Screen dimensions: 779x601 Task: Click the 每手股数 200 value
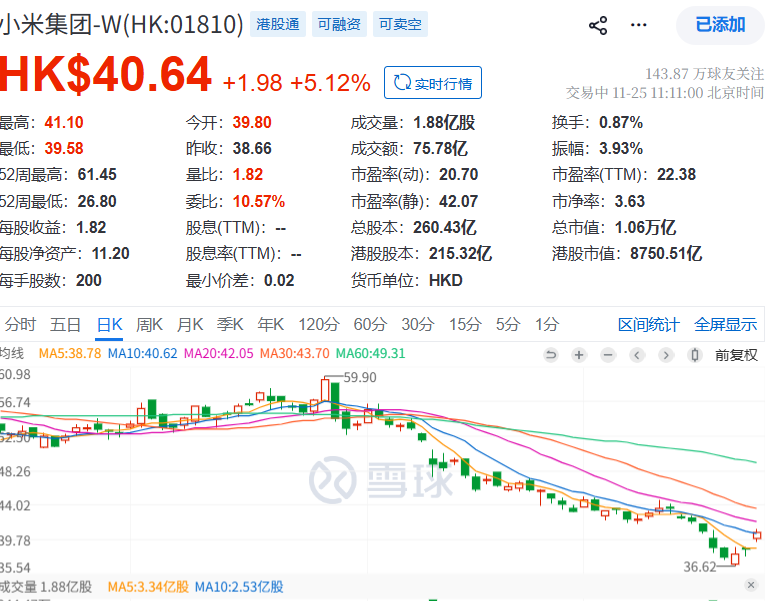tap(88, 281)
